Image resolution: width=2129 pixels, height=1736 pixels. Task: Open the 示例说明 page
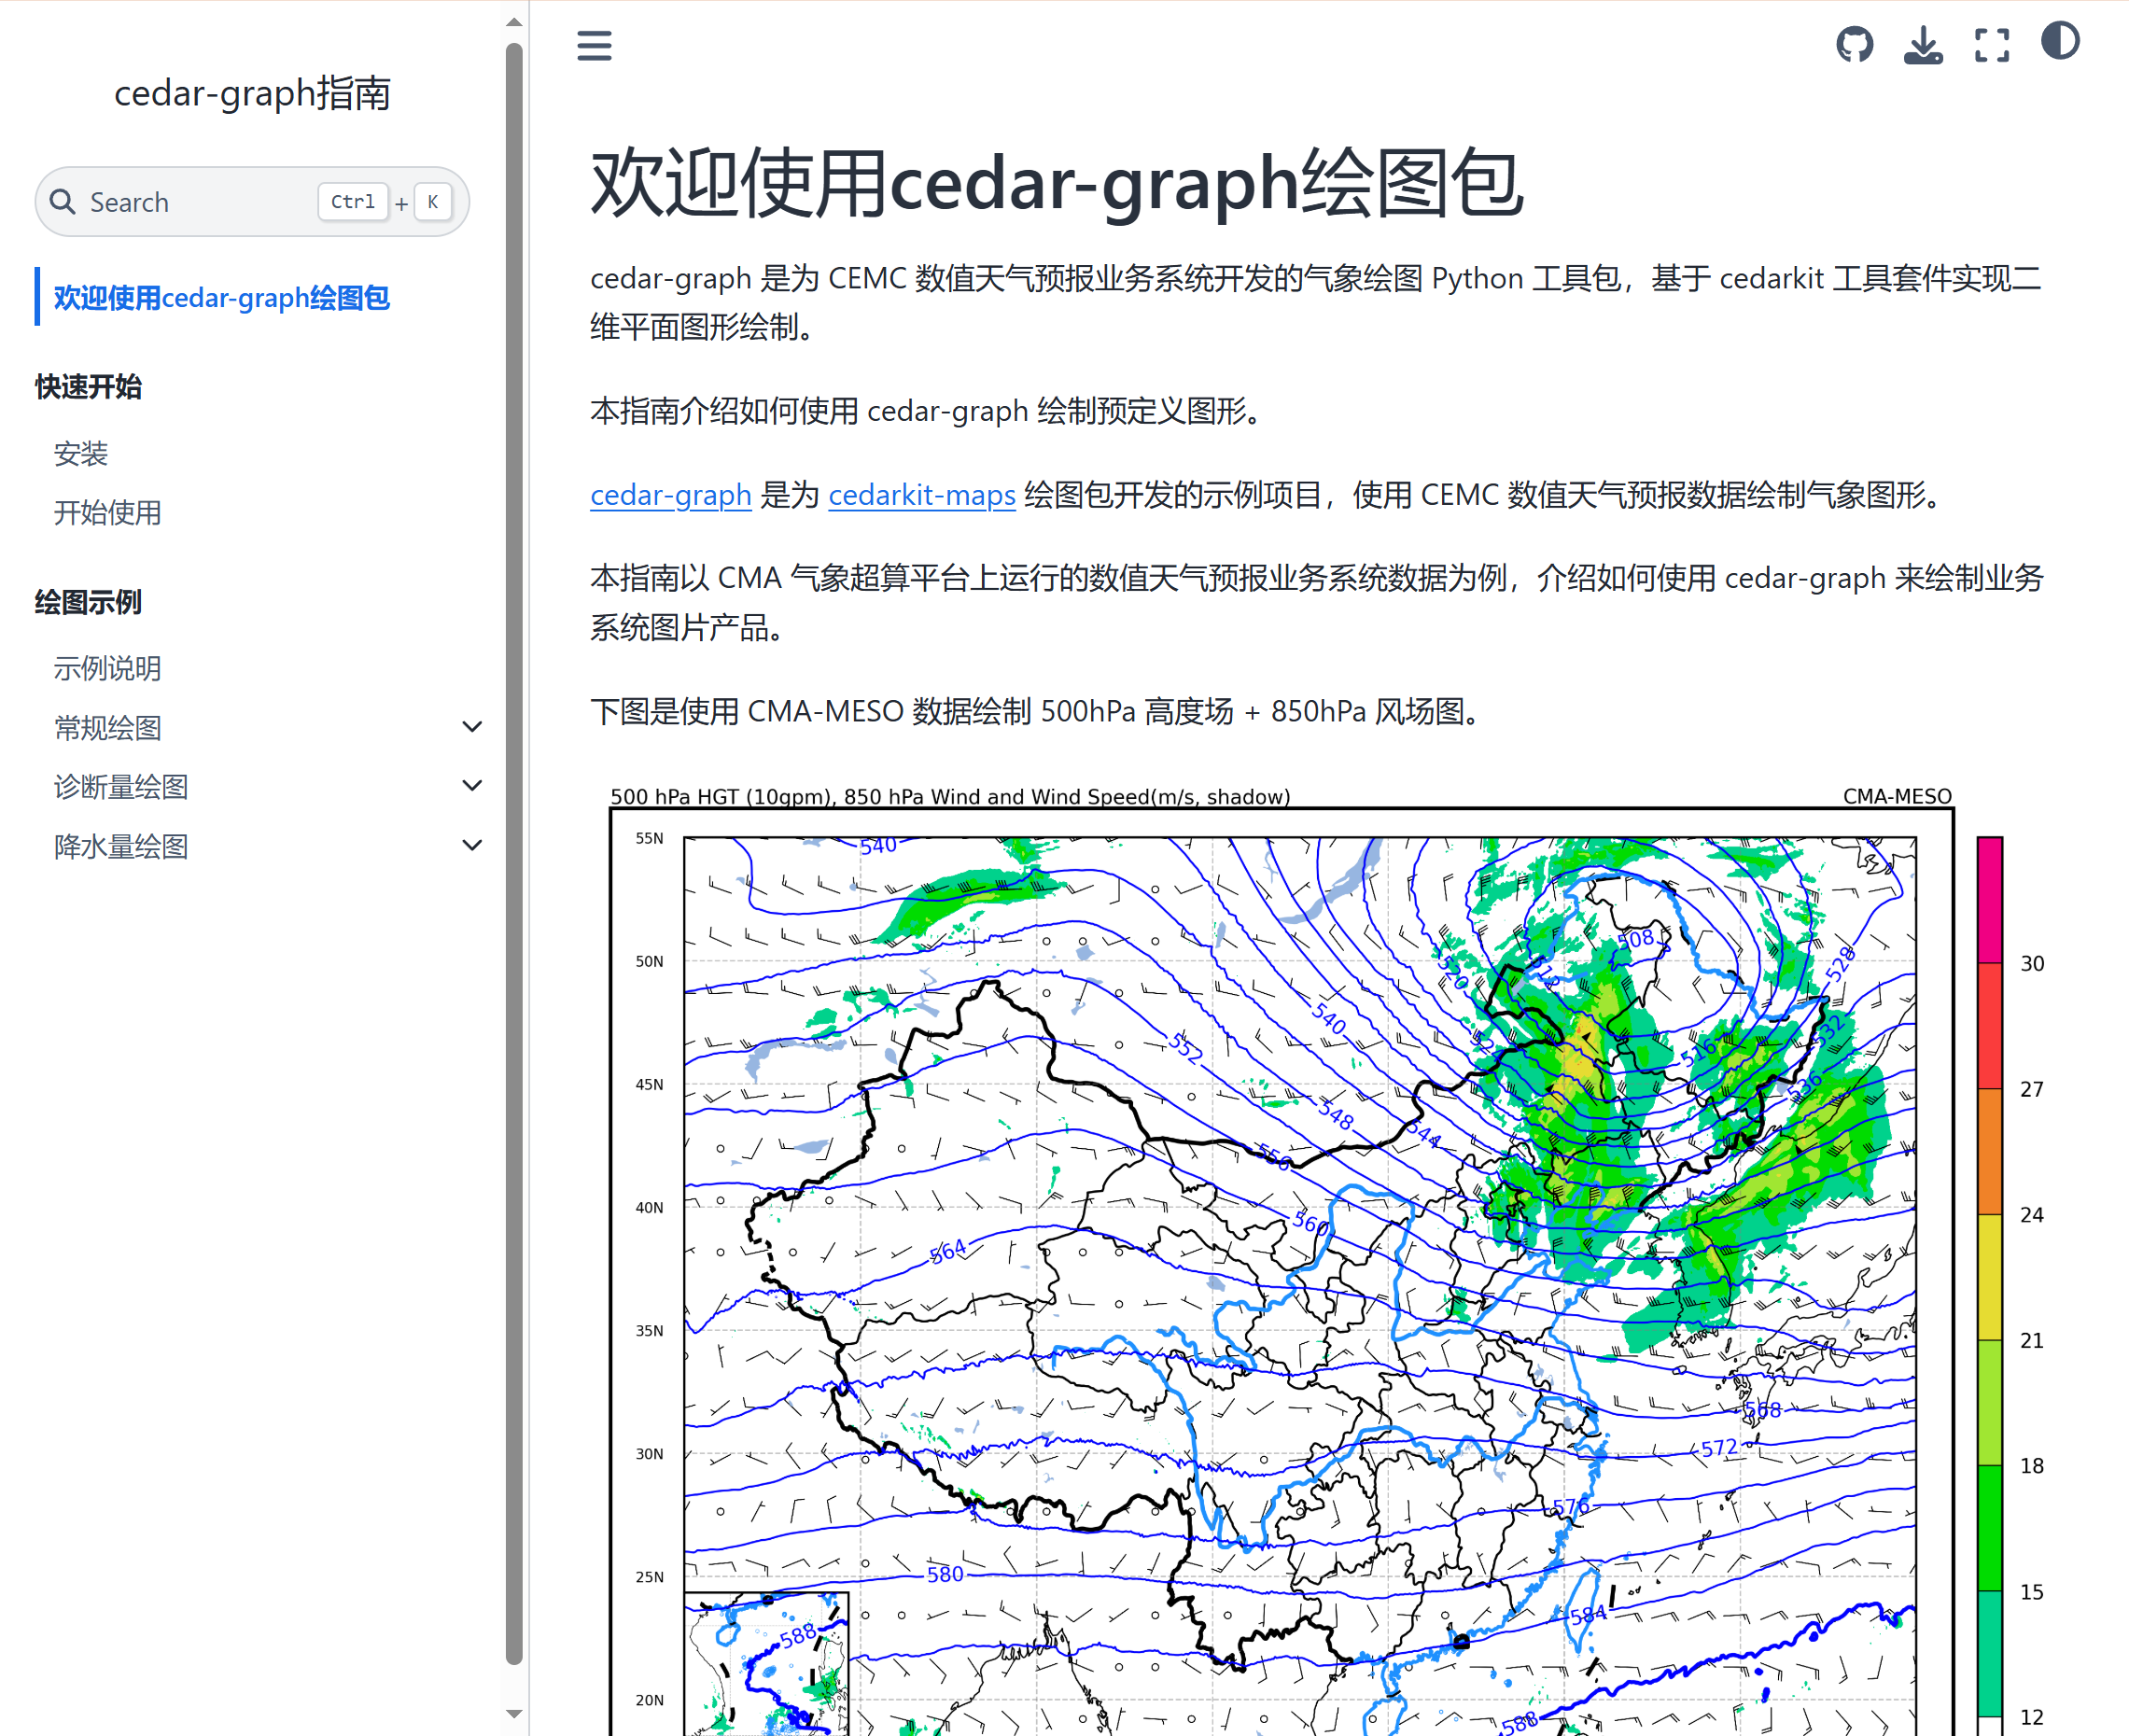(x=107, y=668)
